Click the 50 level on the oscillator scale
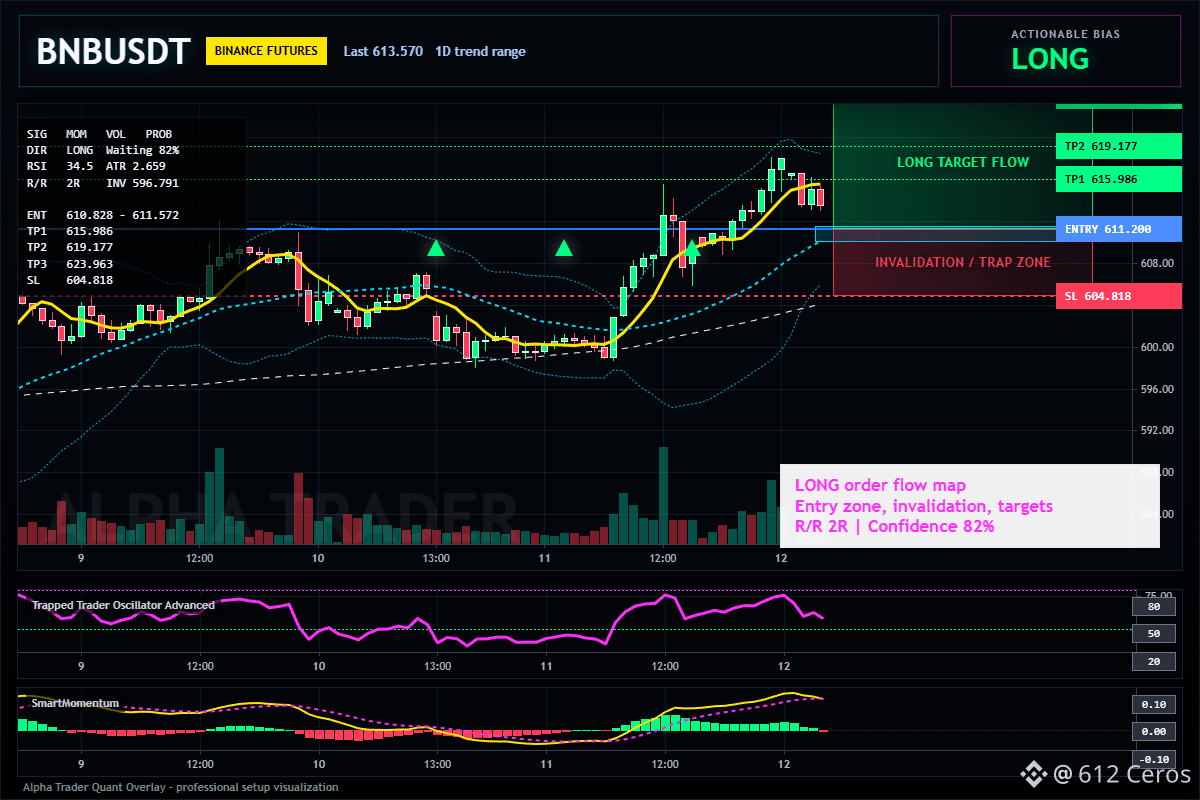This screenshot has width=1200, height=800. click(x=1153, y=634)
